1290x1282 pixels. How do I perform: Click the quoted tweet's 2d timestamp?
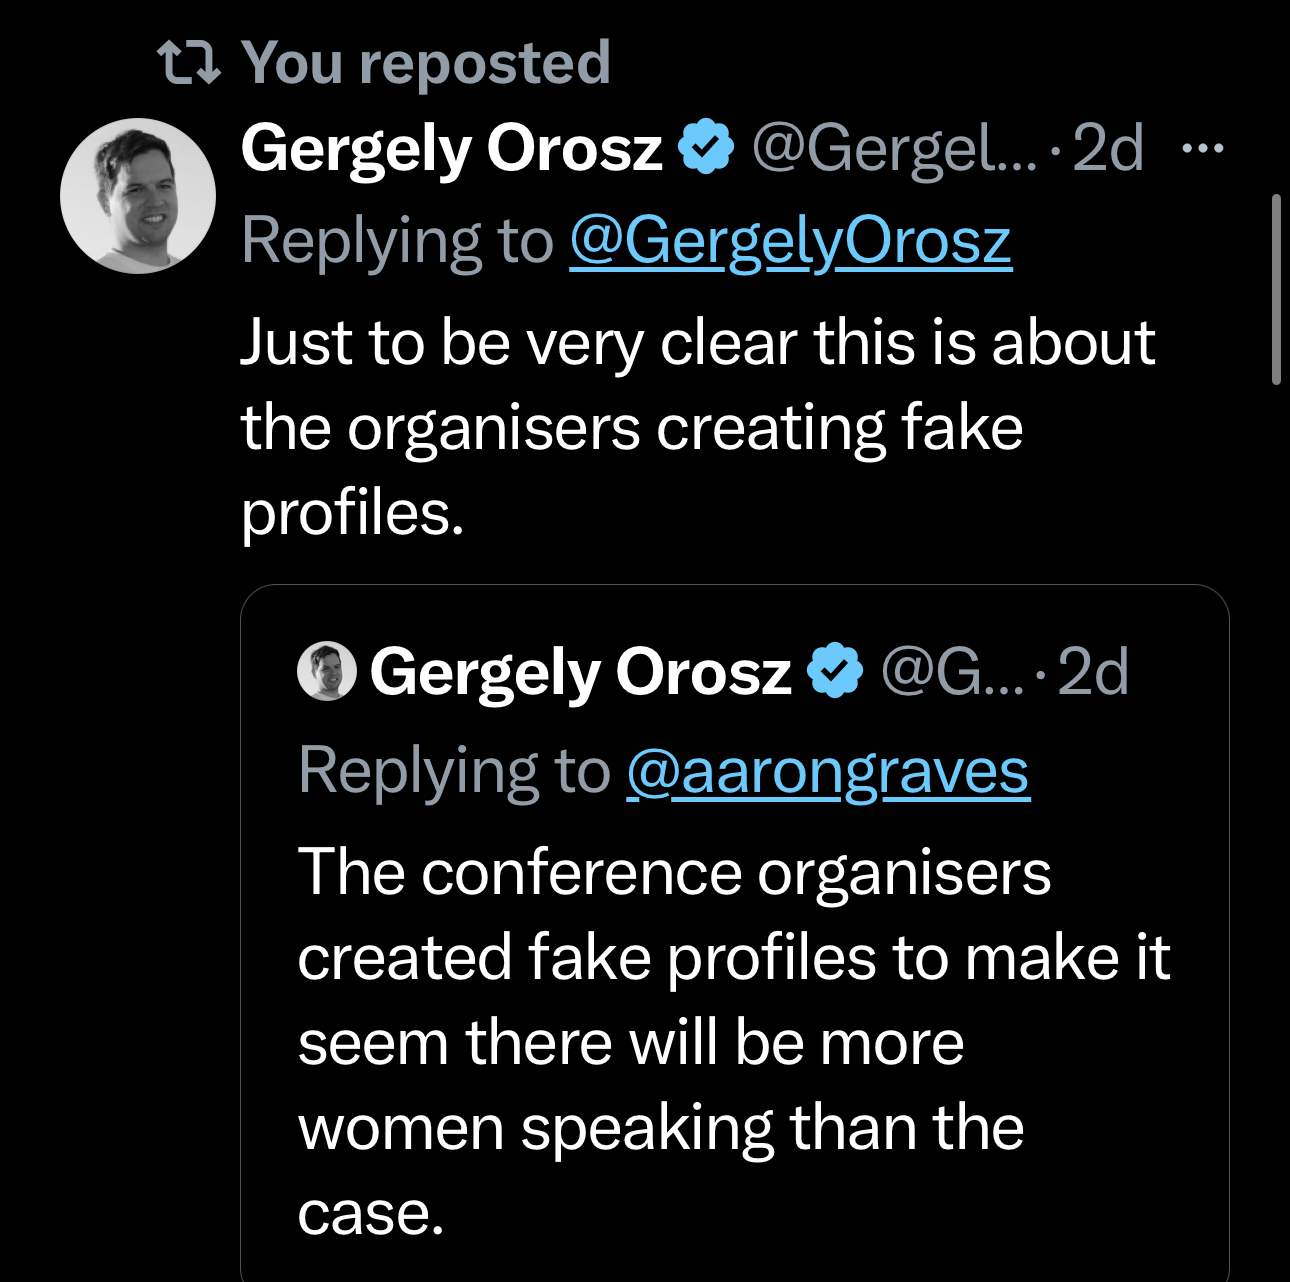pyautogui.click(x=1092, y=671)
